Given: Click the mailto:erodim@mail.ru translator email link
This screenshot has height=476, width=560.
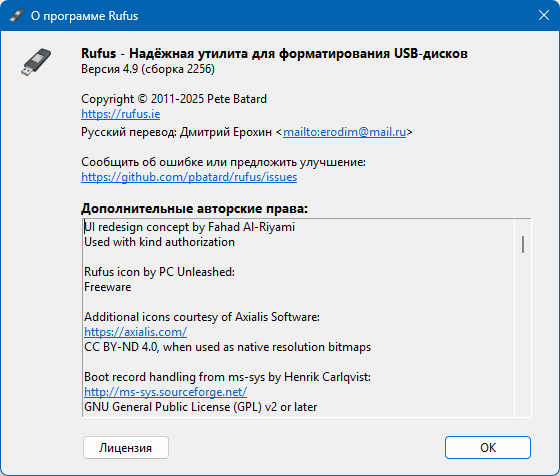Looking at the screenshot, I should tap(344, 132).
